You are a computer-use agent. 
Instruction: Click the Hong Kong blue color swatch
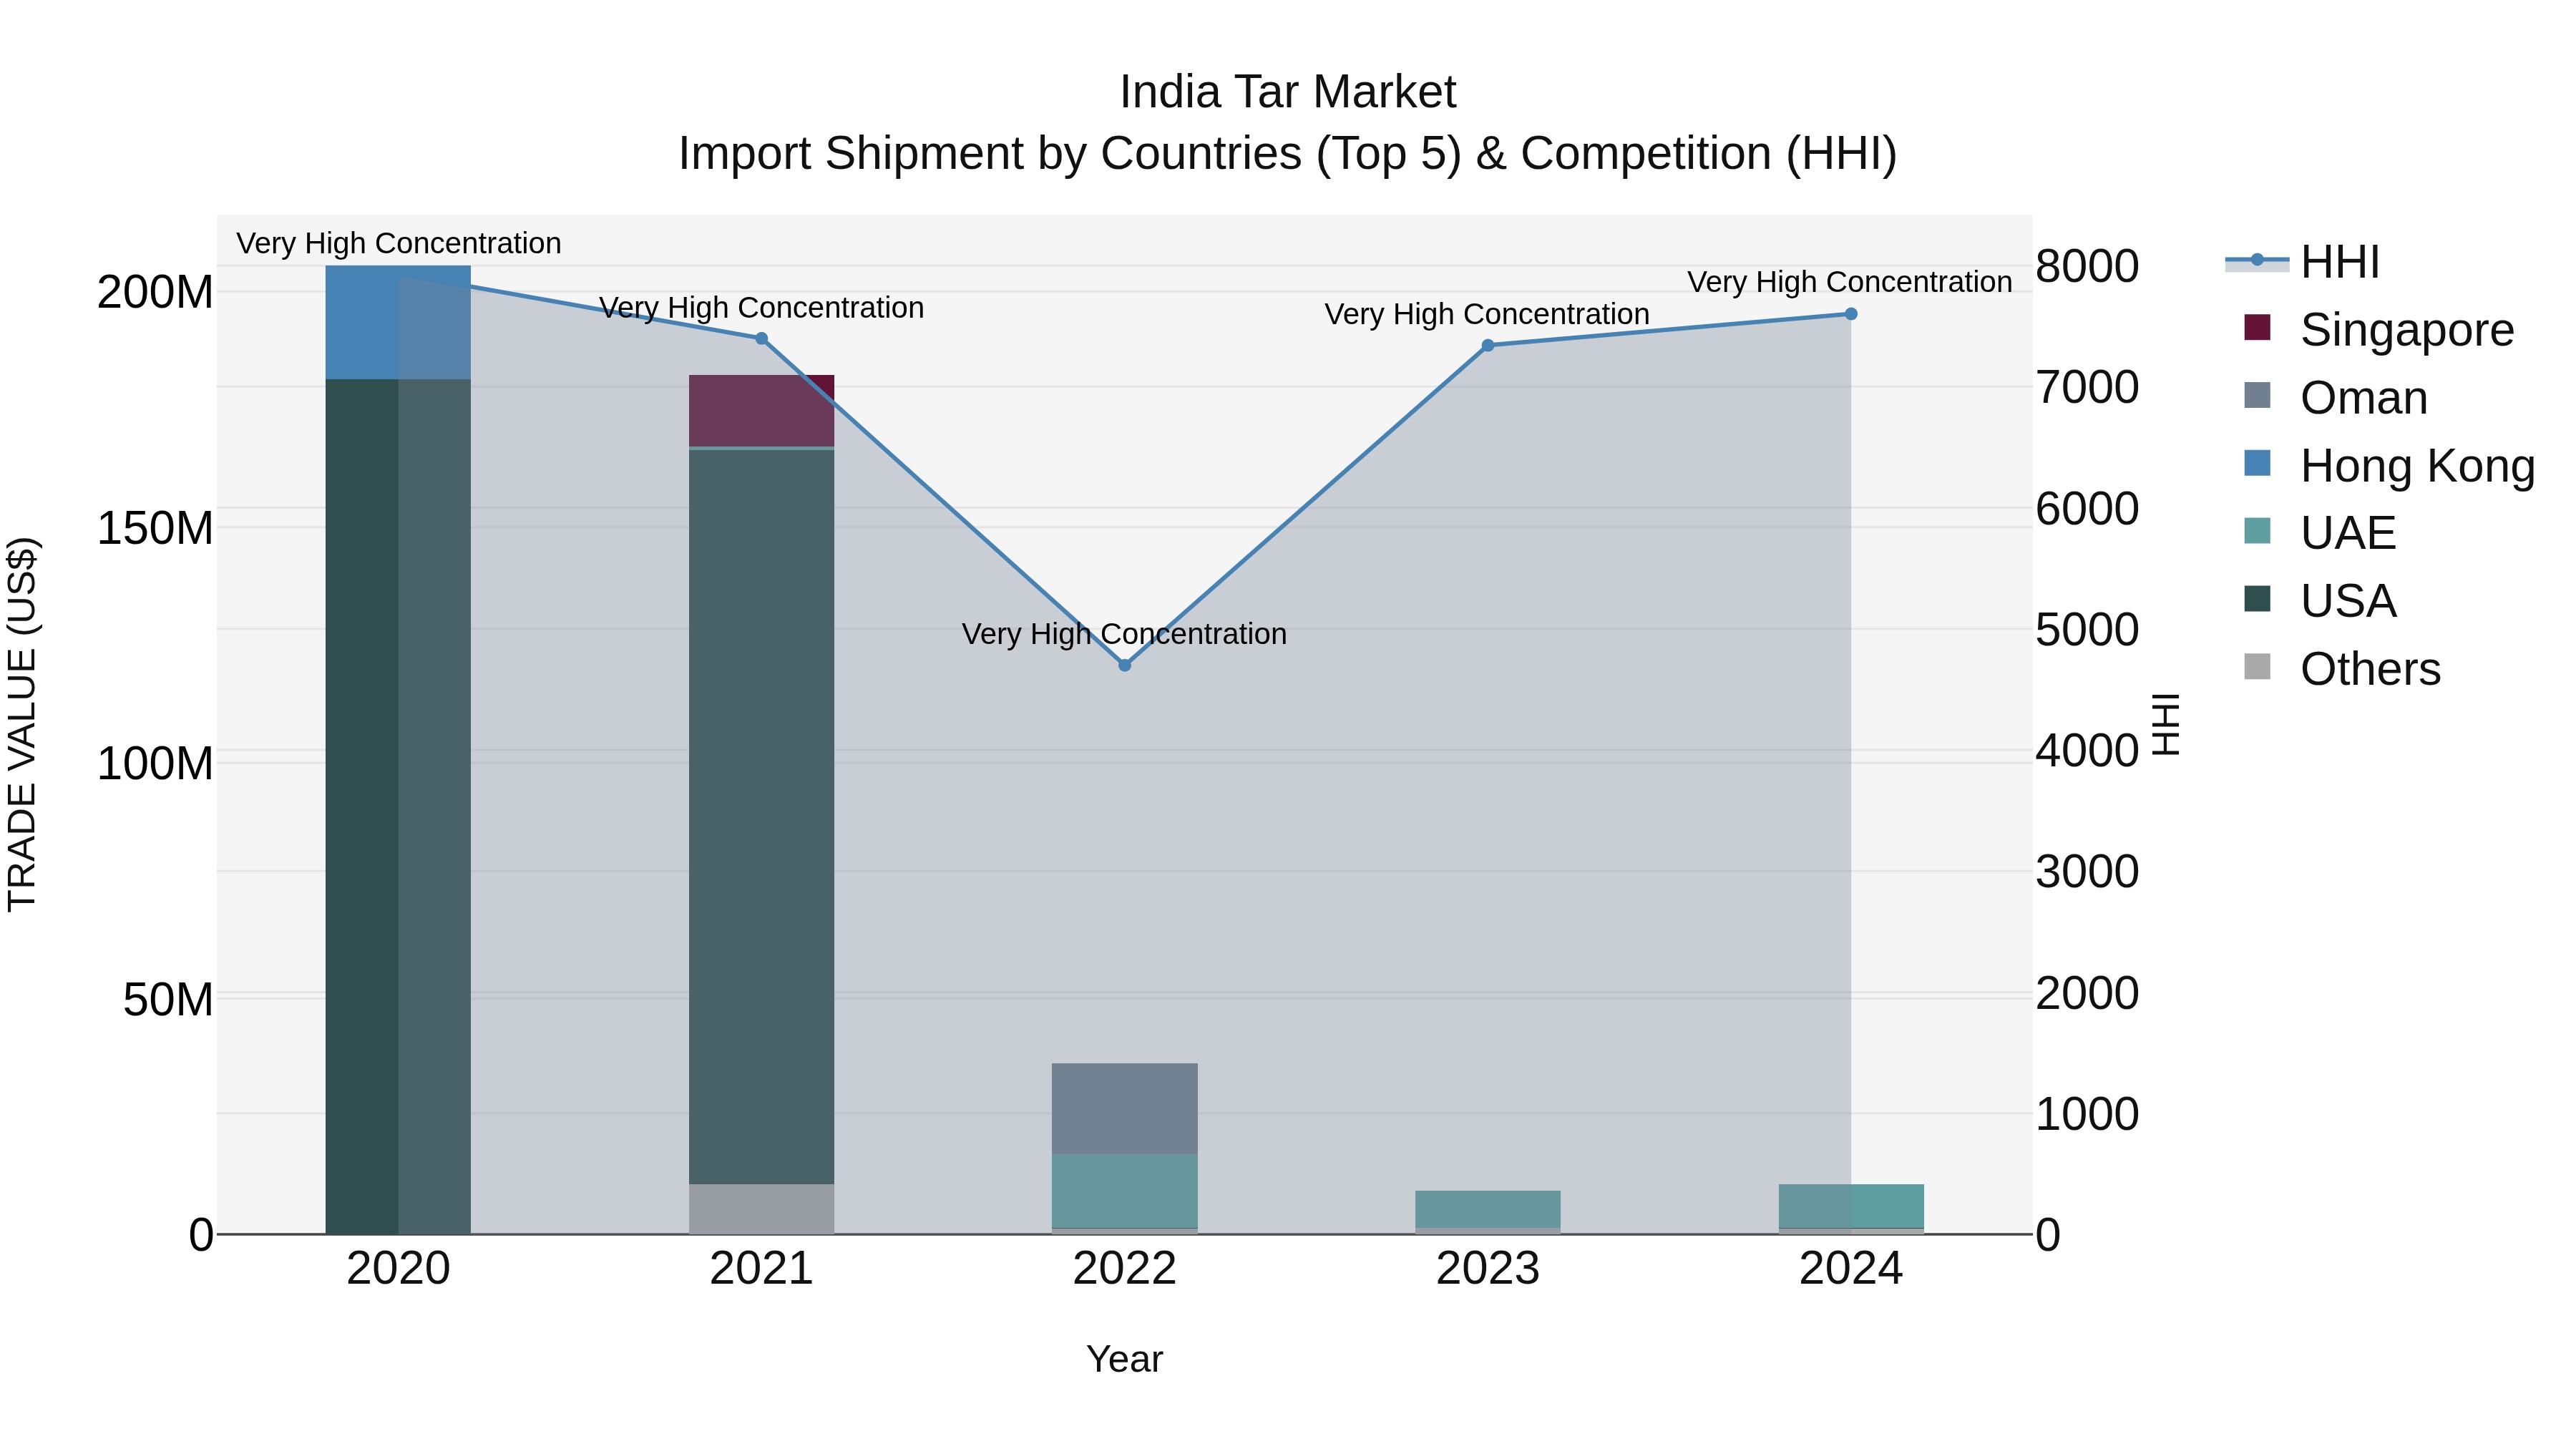click(x=2257, y=463)
